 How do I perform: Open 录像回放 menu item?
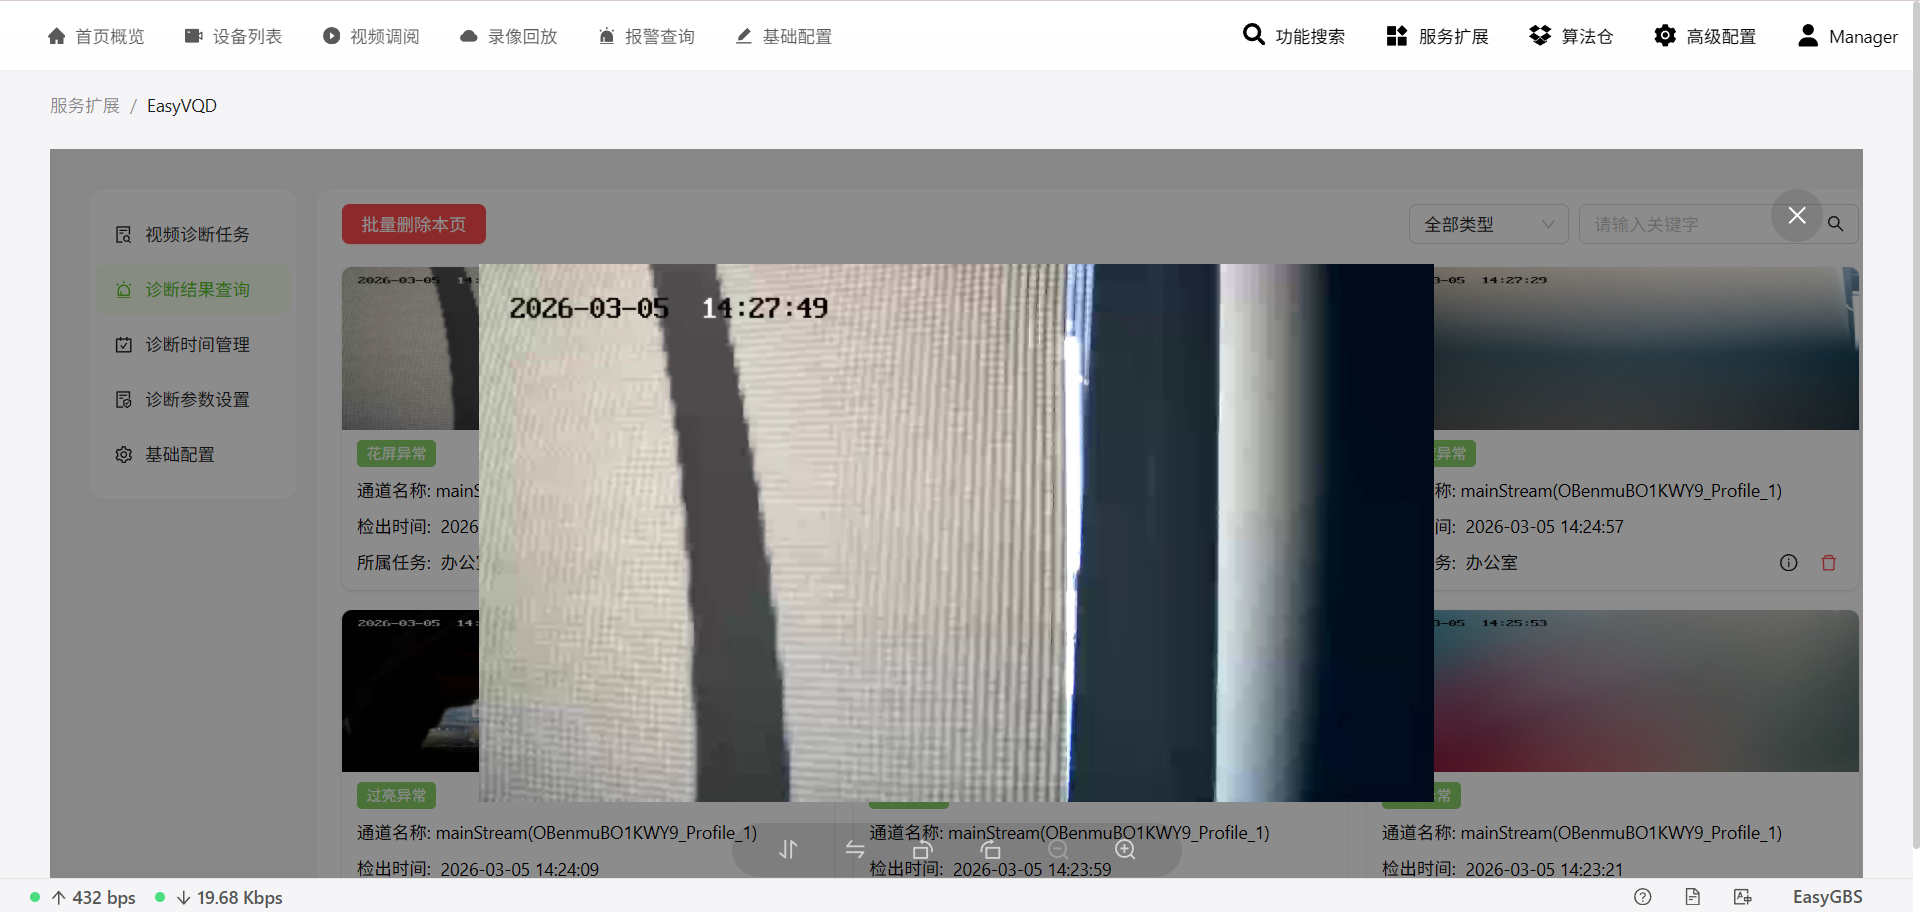pyautogui.click(x=508, y=36)
